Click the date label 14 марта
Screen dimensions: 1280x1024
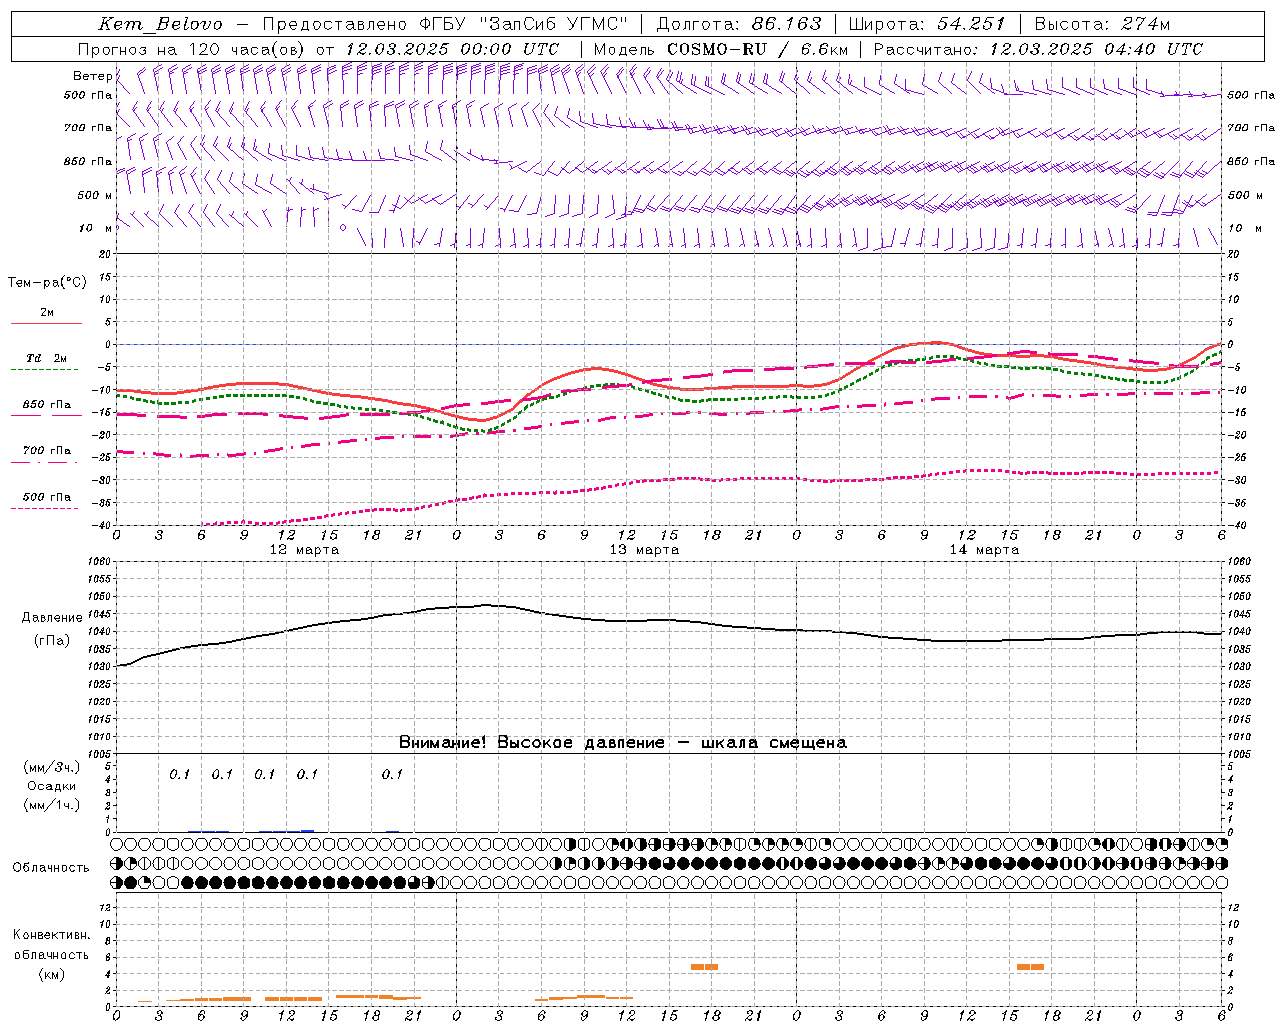(985, 549)
